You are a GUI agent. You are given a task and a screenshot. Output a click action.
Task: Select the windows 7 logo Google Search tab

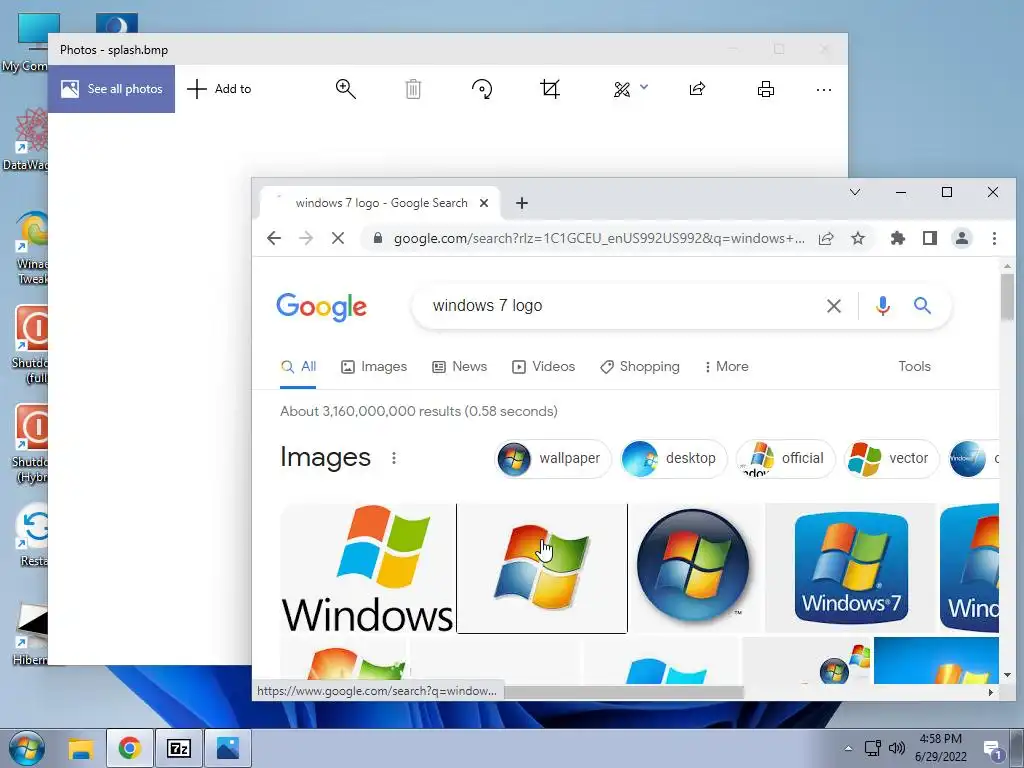(x=381, y=203)
